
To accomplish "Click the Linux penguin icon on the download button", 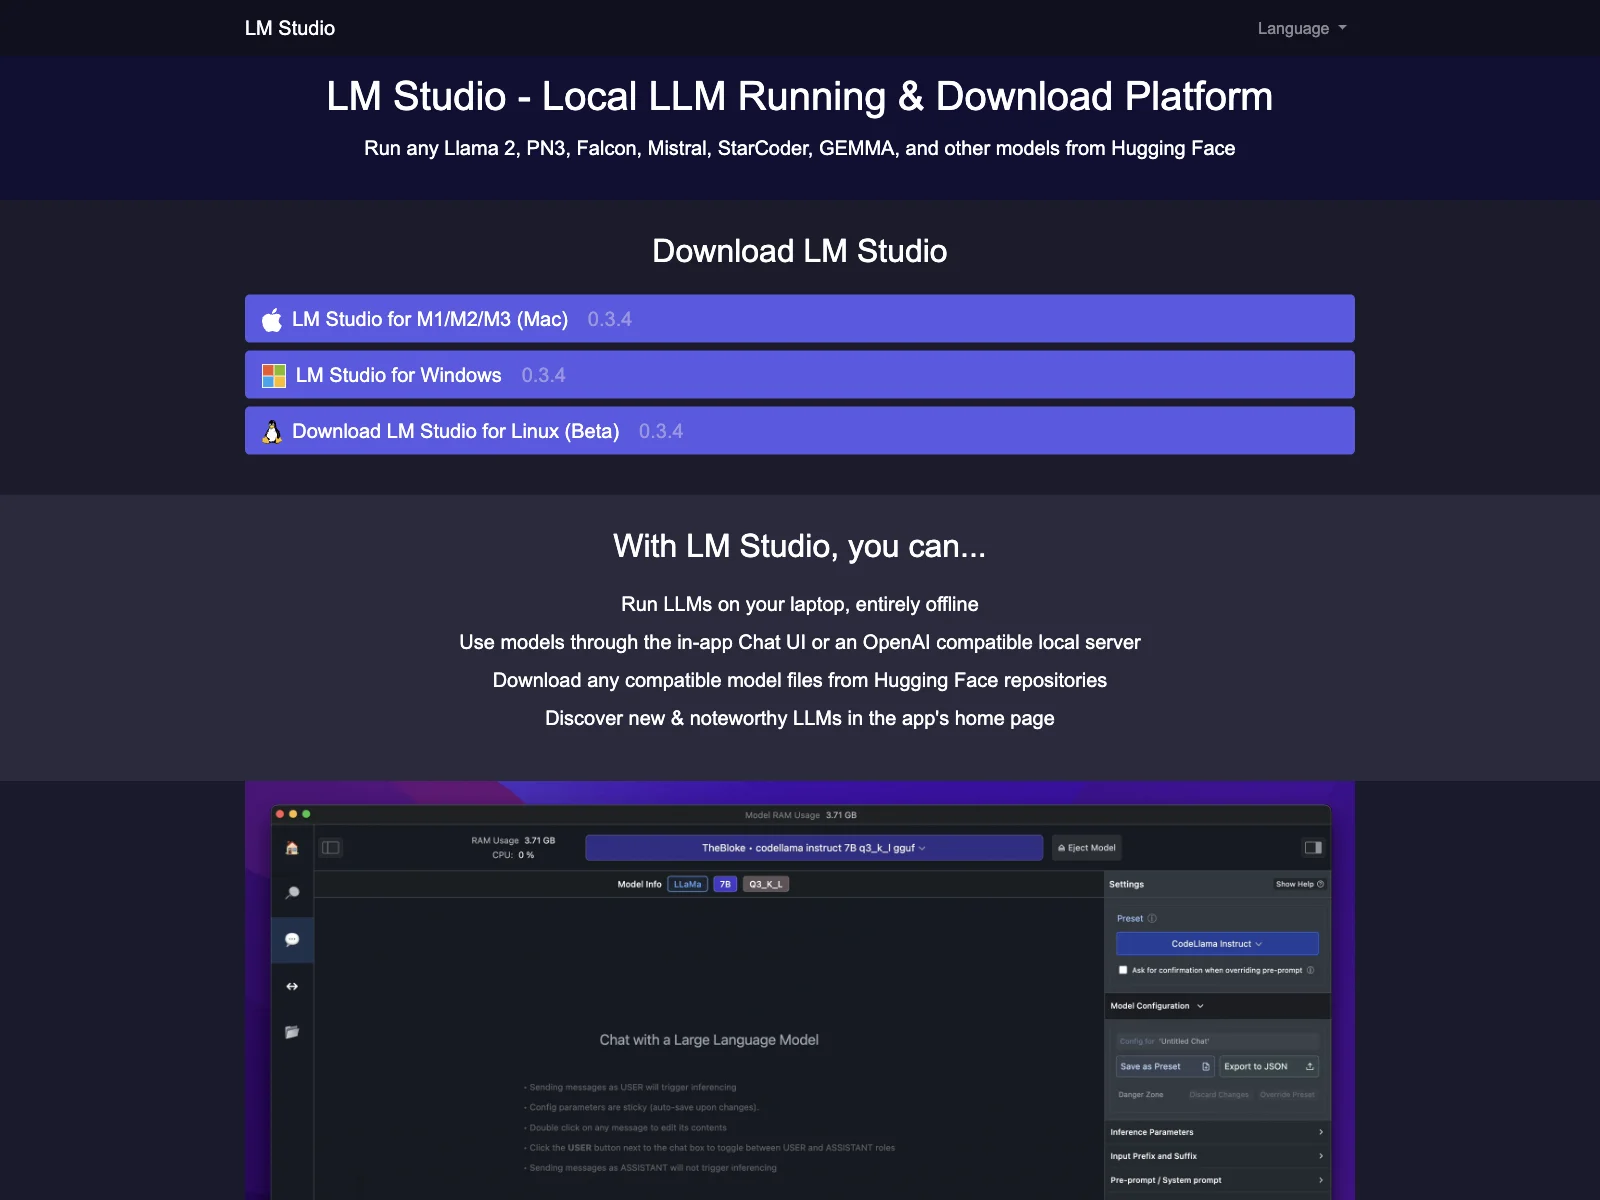I will (272, 431).
